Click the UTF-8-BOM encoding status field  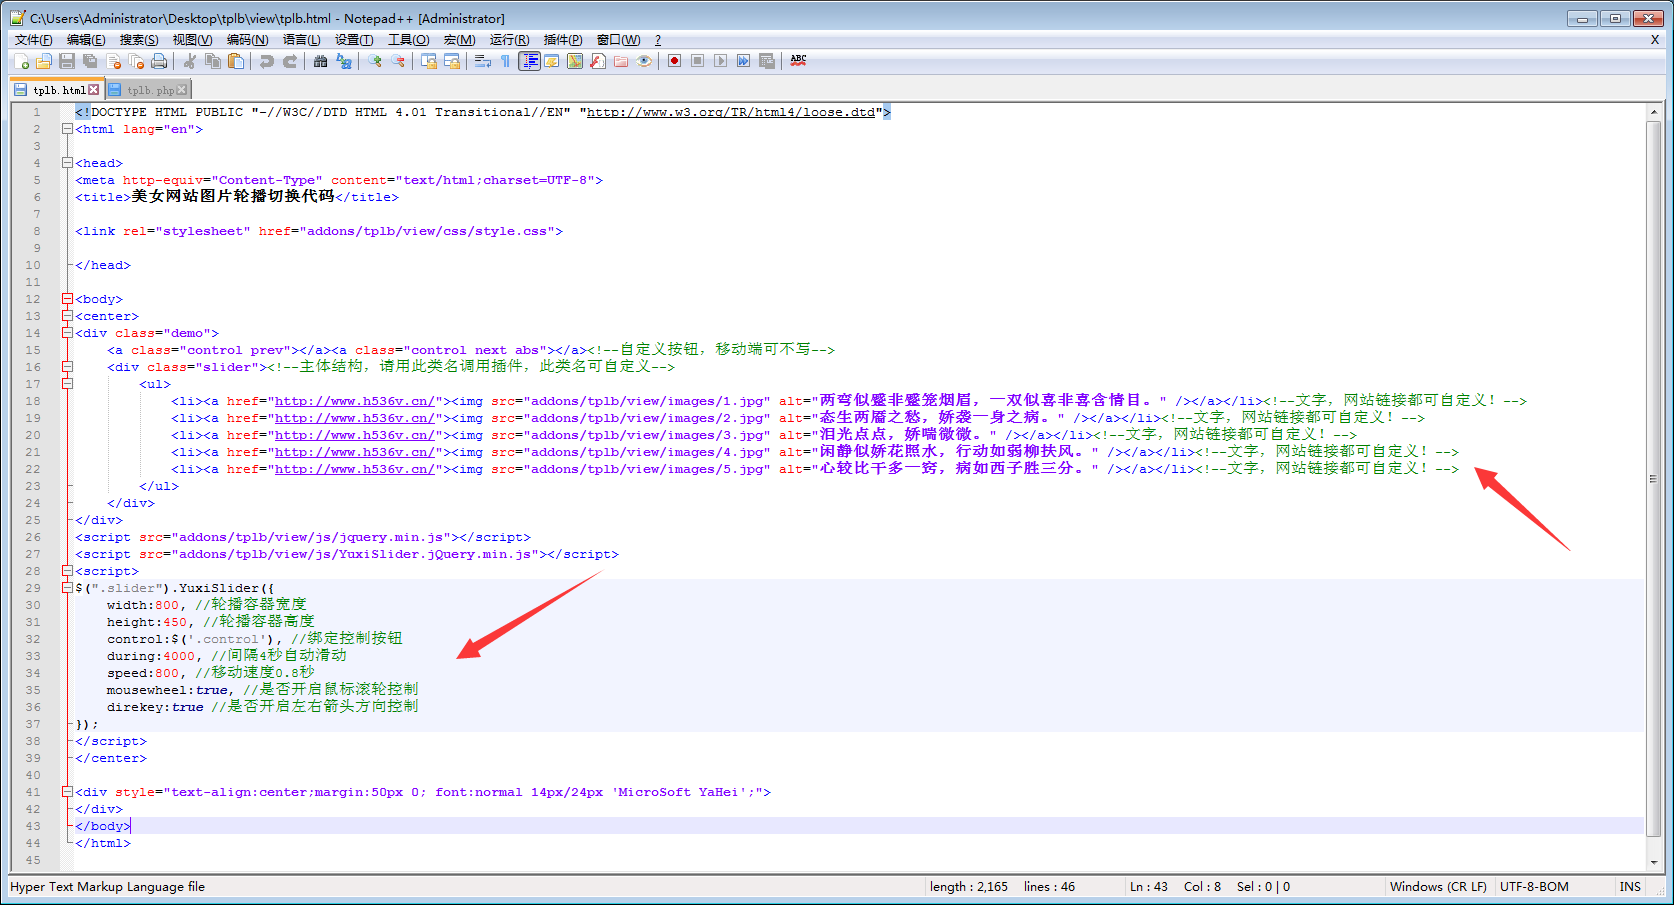pyautogui.click(x=1534, y=887)
